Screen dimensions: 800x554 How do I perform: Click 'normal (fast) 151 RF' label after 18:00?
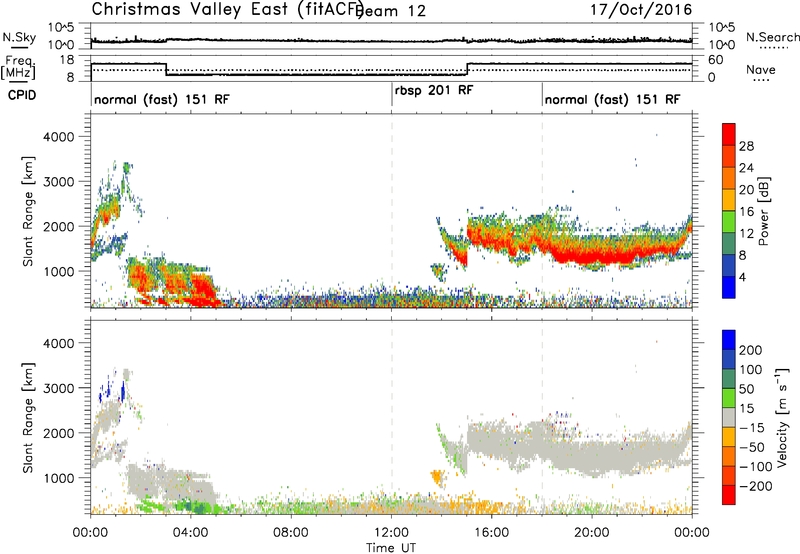point(612,99)
